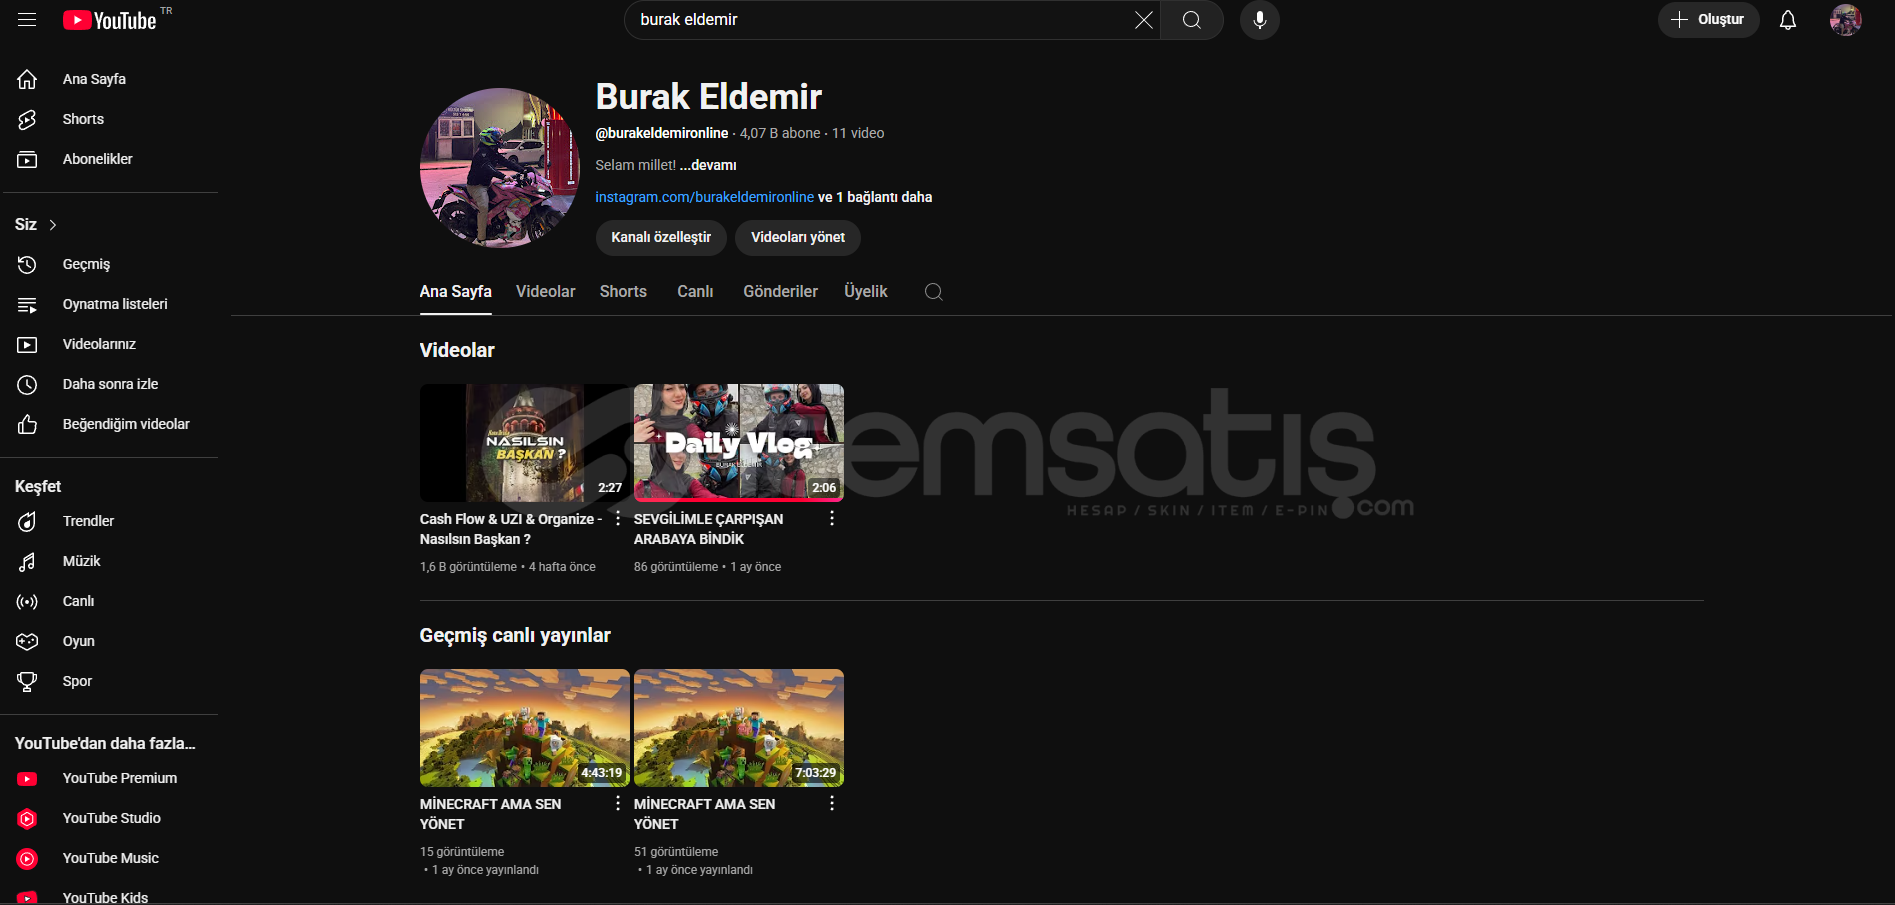Expand the Siz section chevron
This screenshot has height=905, width=1895.
click(x=53, y=225)
